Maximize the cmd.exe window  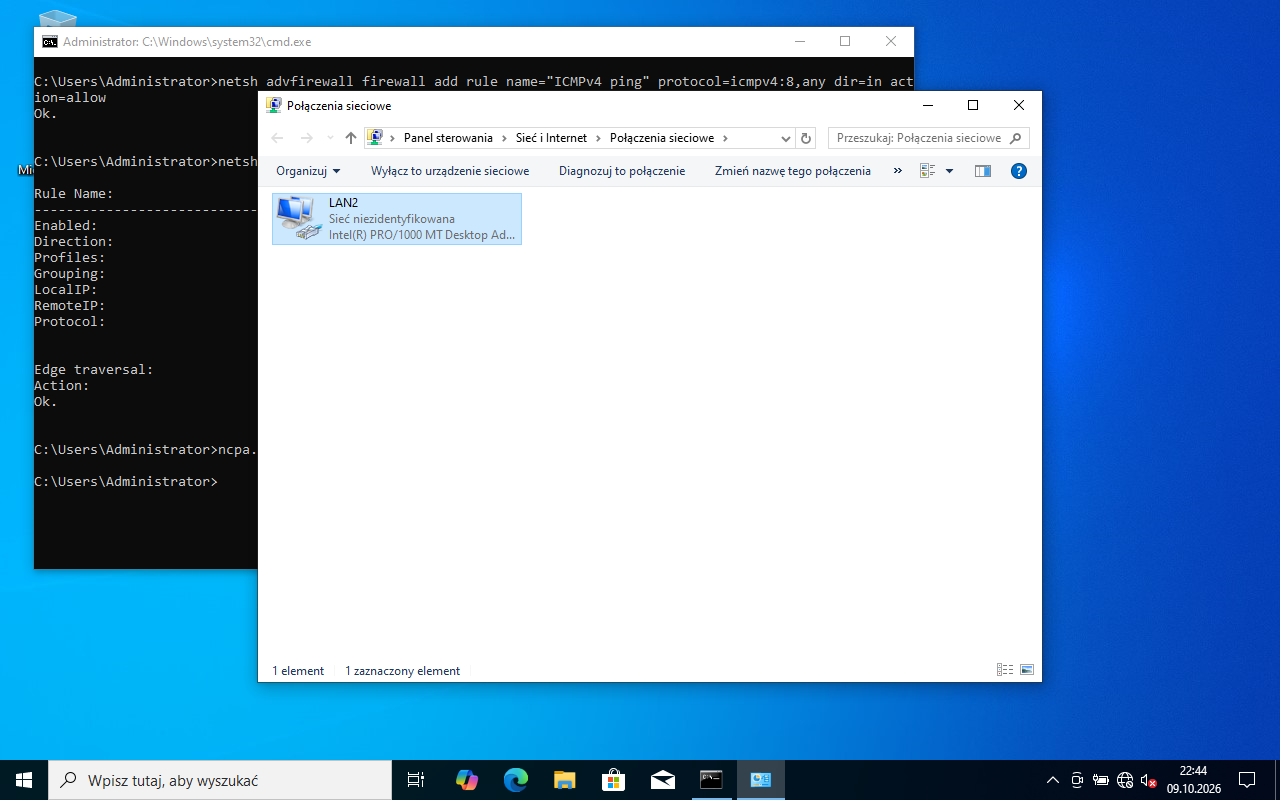845,42
